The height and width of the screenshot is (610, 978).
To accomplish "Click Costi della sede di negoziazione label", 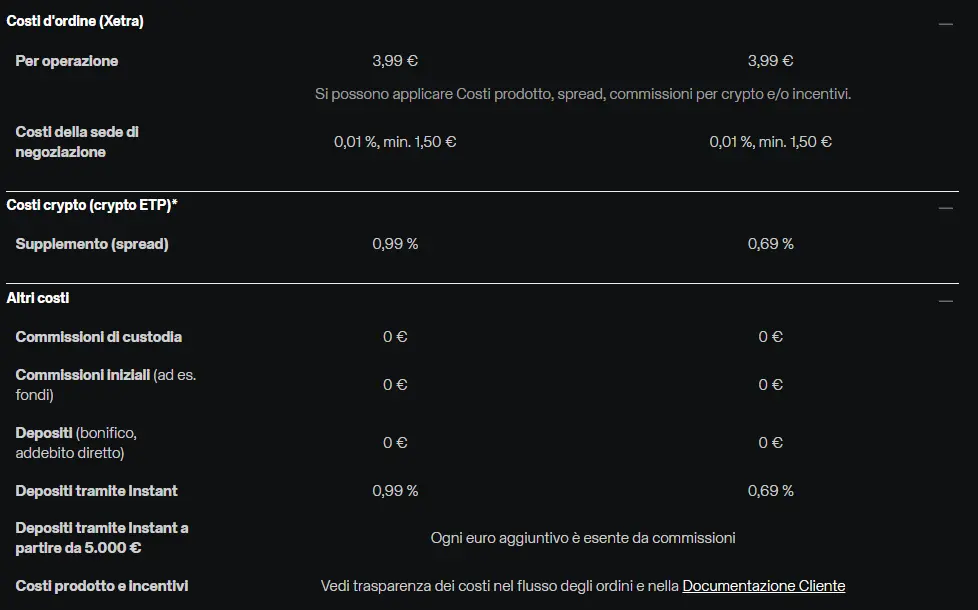I will point(77,142).
